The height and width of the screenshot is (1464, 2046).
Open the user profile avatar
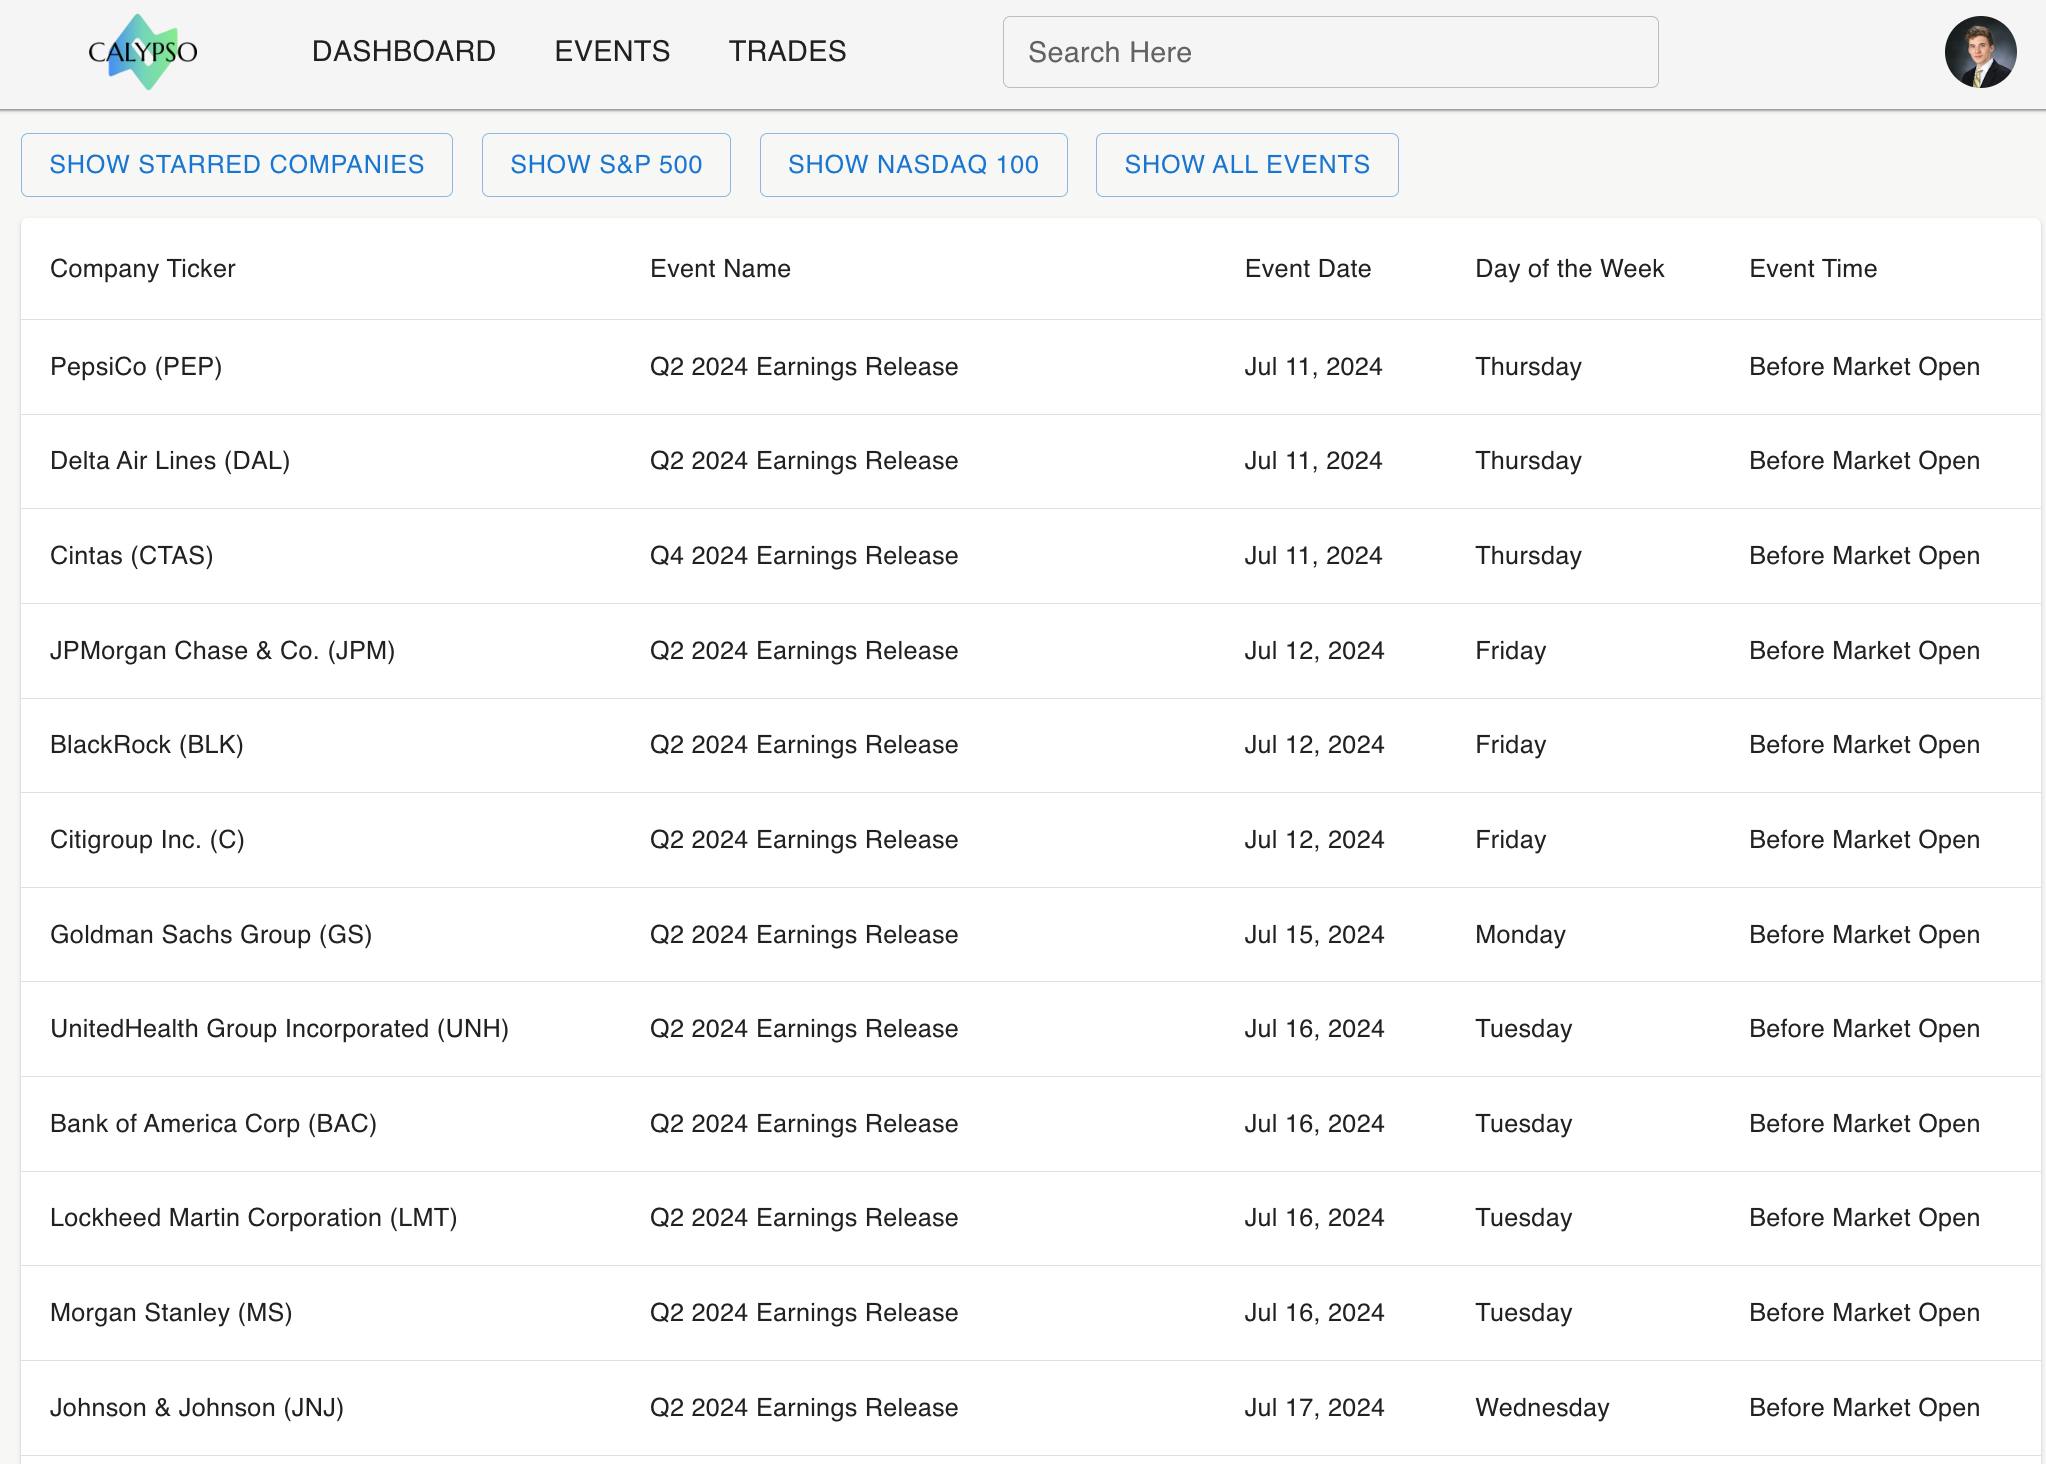[1980, 52]
